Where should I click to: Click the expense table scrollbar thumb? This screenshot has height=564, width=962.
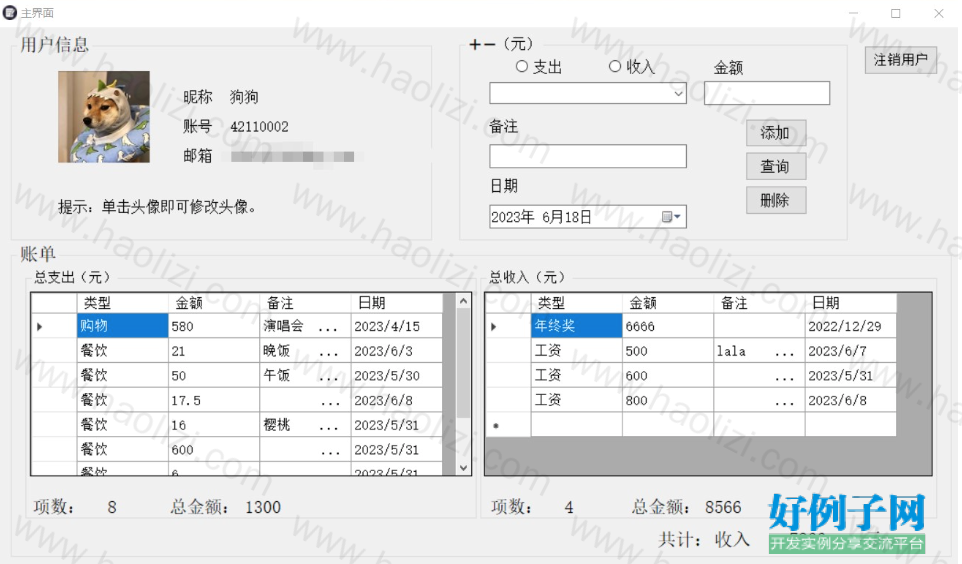click(x=464, y=364)
